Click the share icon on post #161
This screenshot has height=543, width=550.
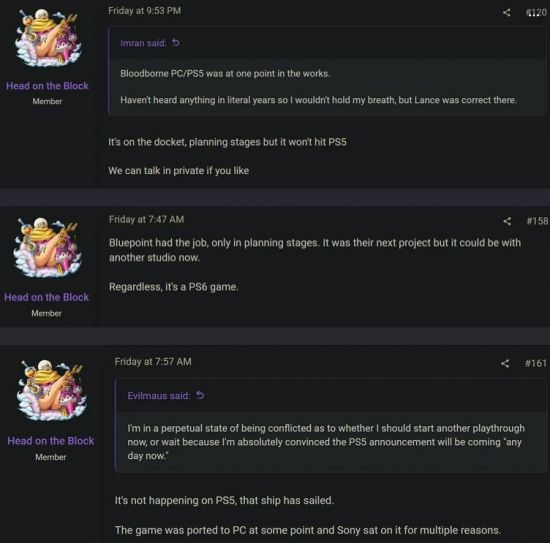pyautogui.click(x=505, y=363)
